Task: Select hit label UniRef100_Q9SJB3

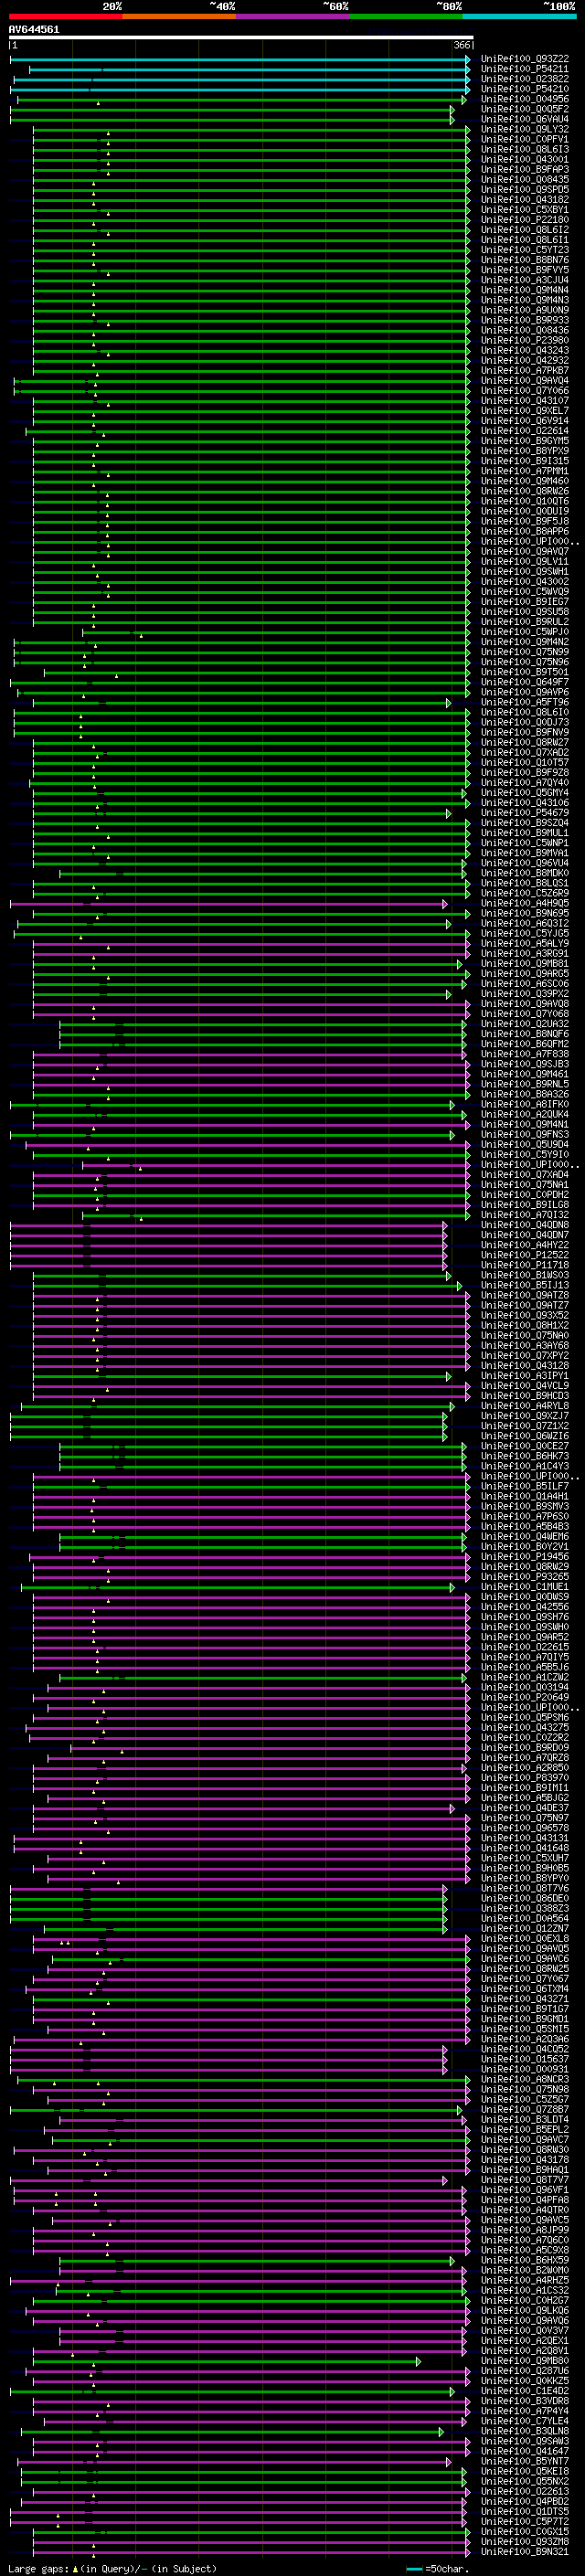Action: click(525, 1064)
